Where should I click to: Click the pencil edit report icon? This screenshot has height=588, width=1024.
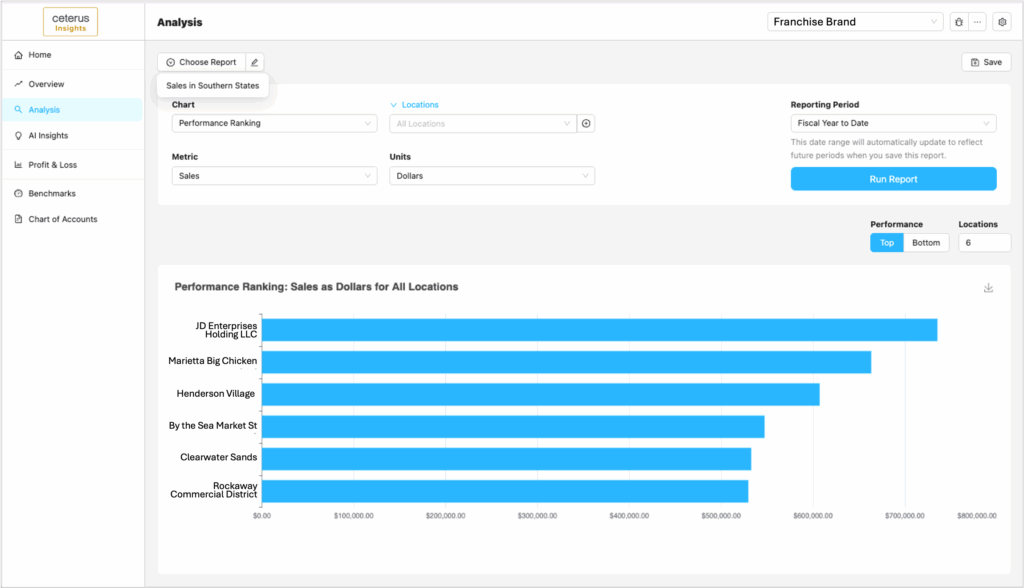[254, 62]
